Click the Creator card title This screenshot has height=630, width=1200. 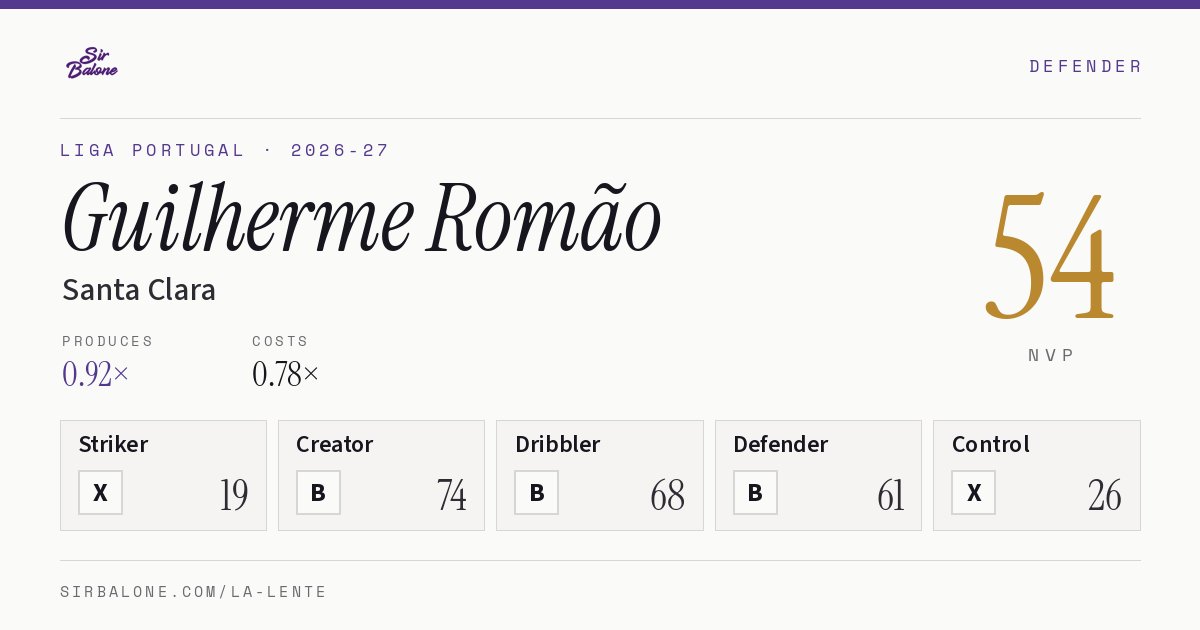point(334,444)
